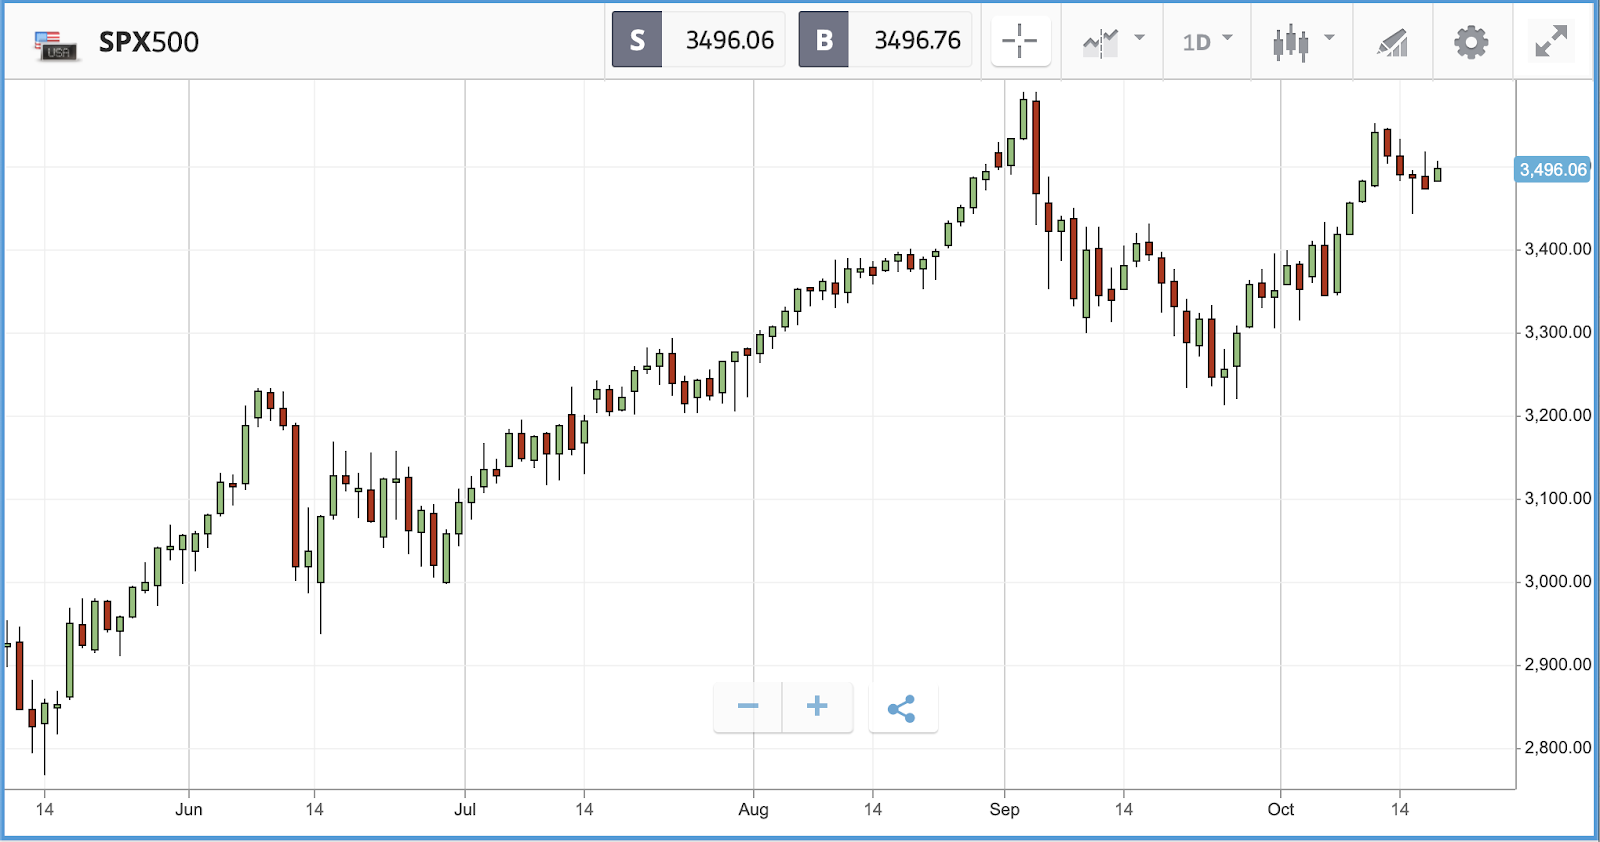The width and height of the screenshot is (1600, 842).
Task: Open the compare chart icon
Action: pos(1100,42)
